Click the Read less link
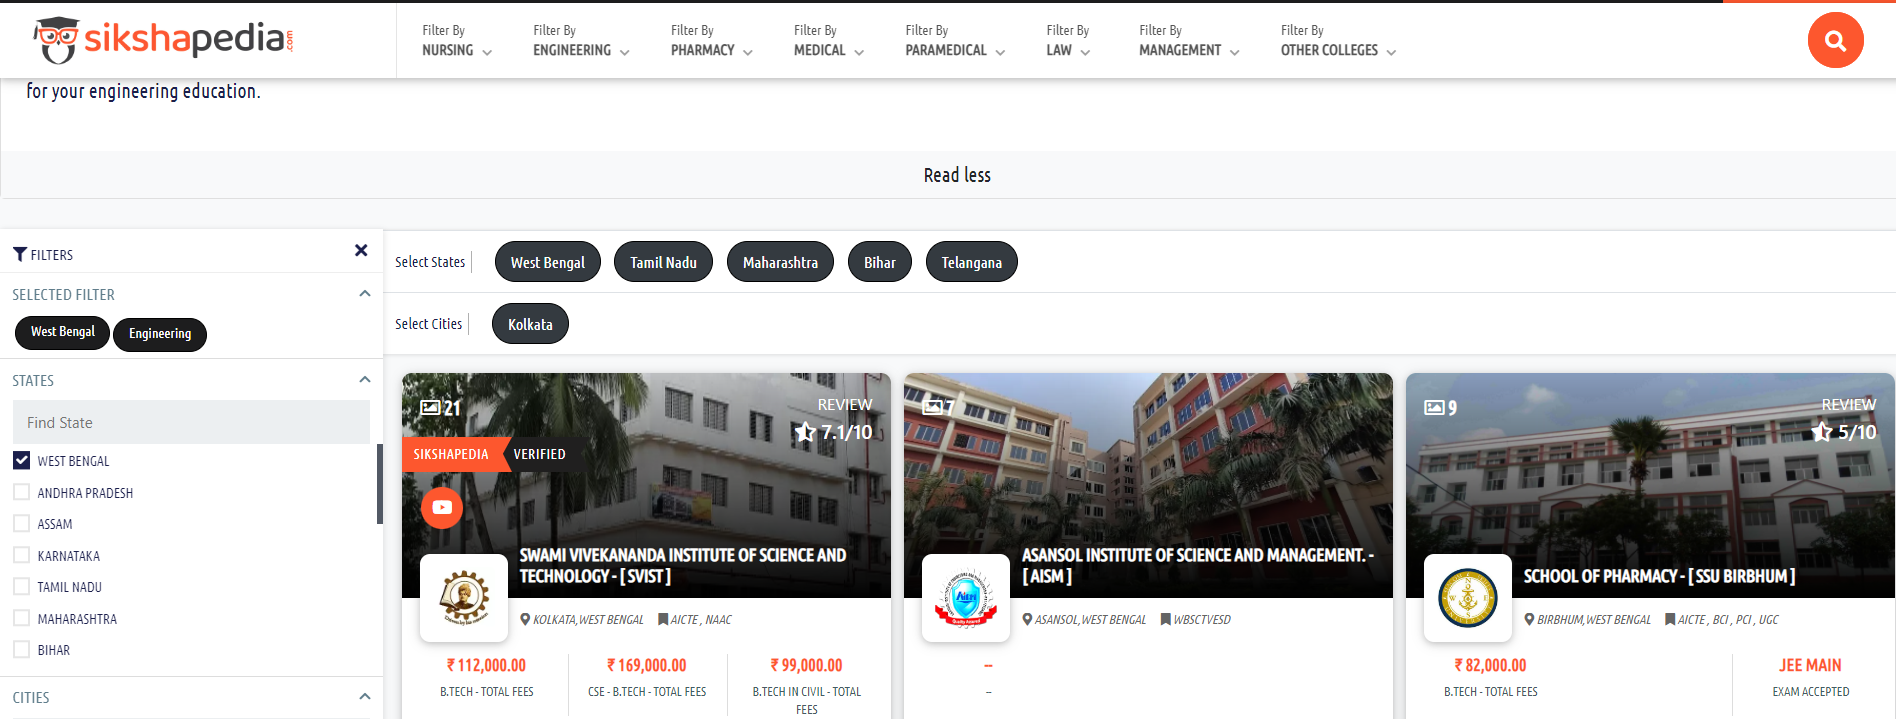Image resolution: width=1896 pixels, height=719 pixels. 957,175
